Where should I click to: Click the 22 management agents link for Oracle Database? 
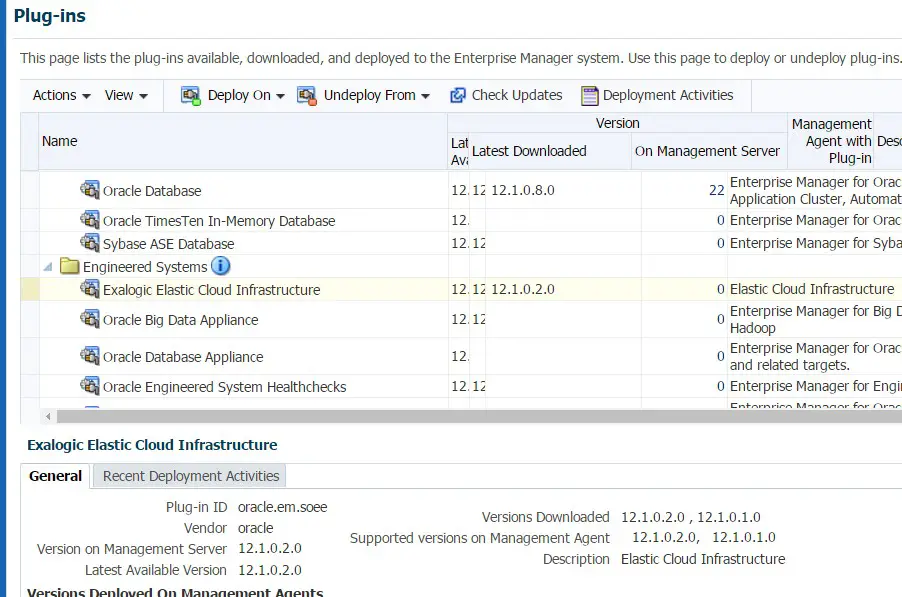[x=717, y=190]
